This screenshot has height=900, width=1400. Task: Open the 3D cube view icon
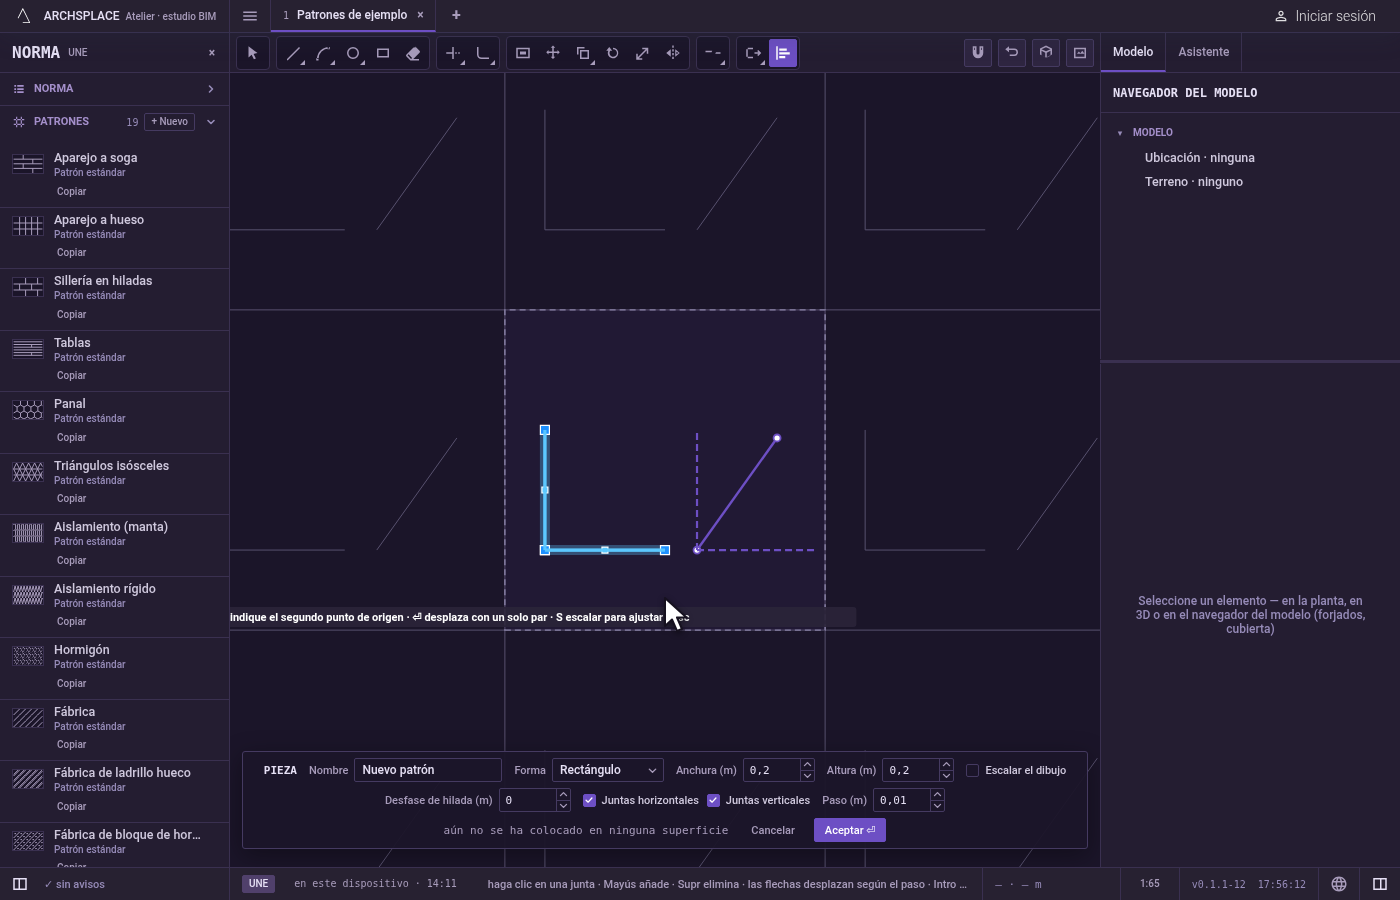click(x=1046, y=53)
